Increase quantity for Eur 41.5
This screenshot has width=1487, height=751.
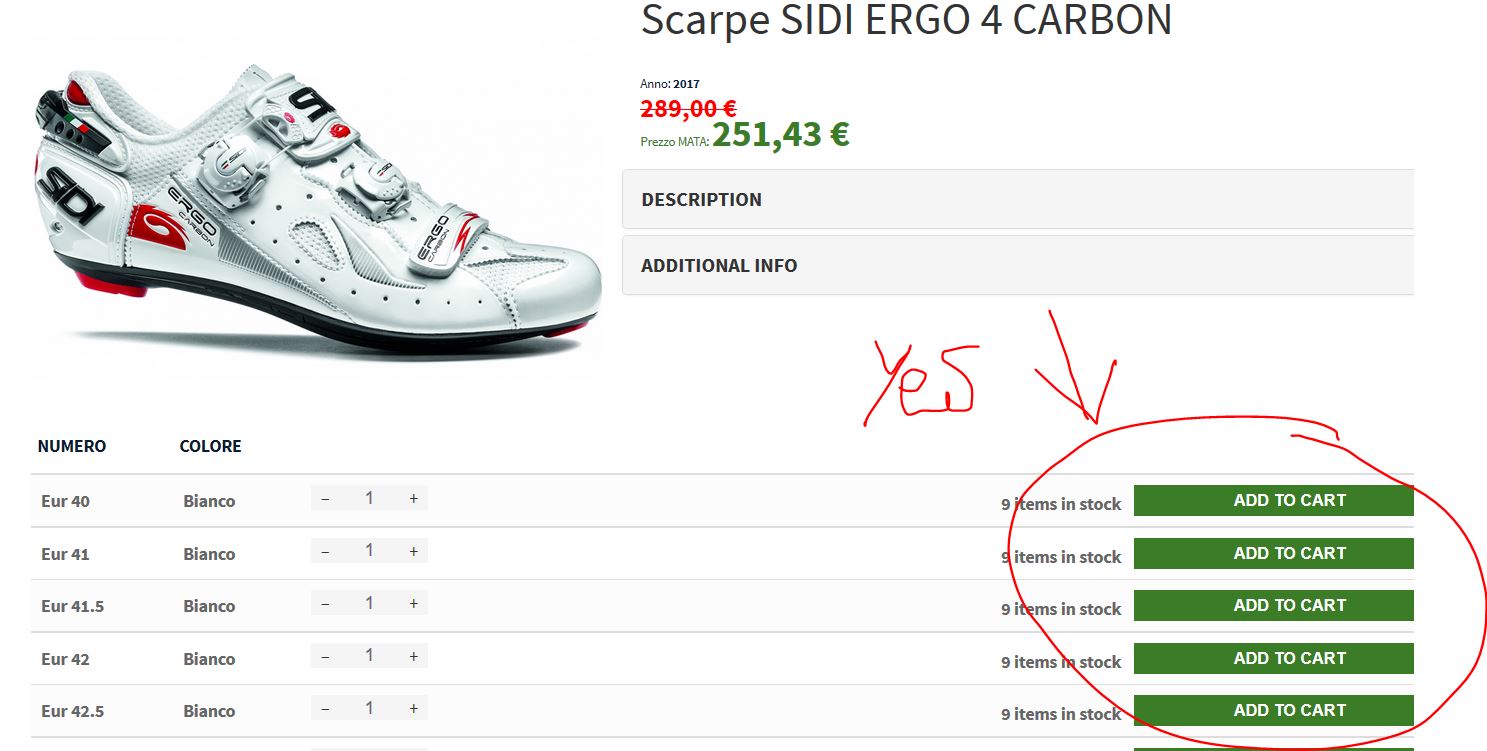413,603
